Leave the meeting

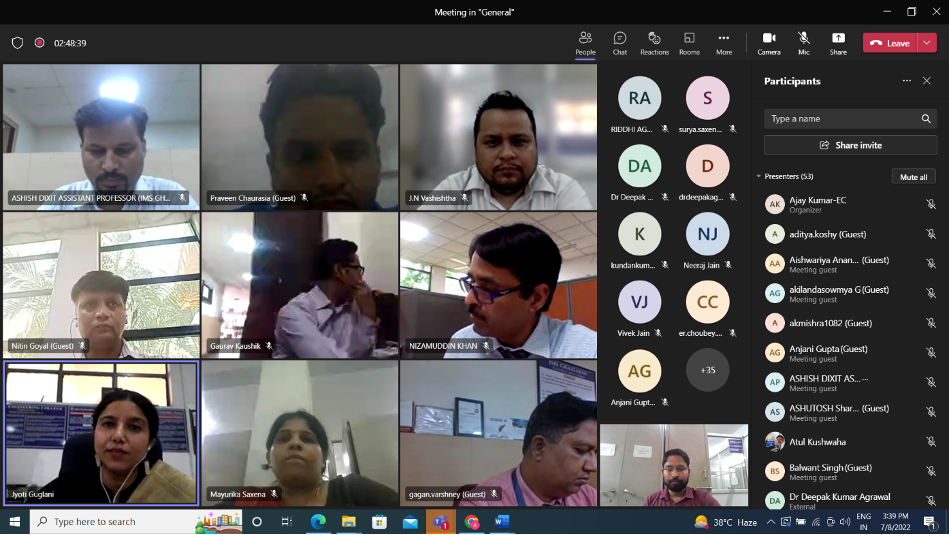(890, 43)
